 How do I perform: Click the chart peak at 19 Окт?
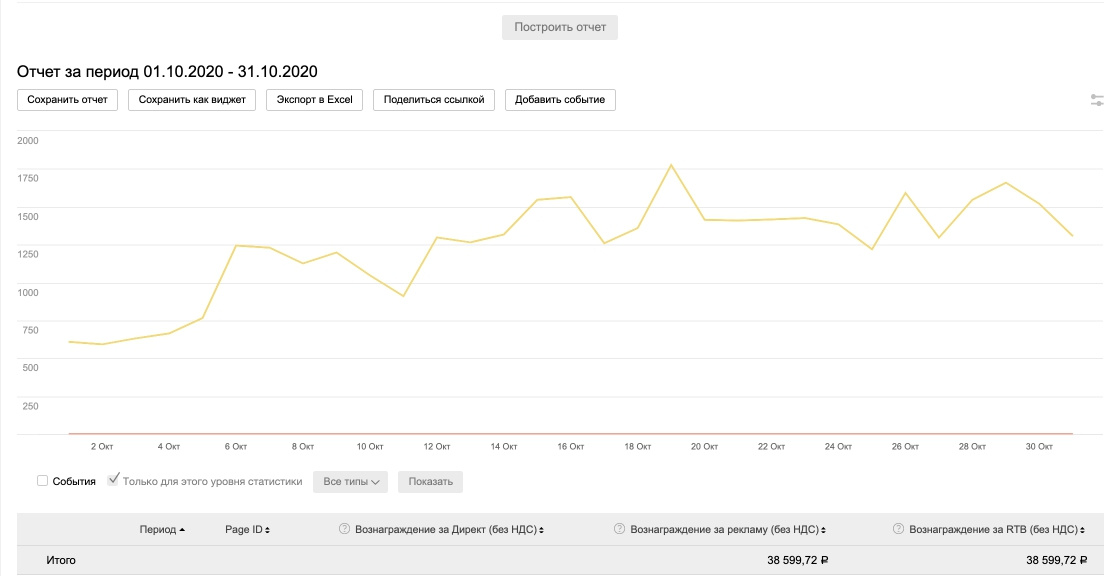point(671,165)
